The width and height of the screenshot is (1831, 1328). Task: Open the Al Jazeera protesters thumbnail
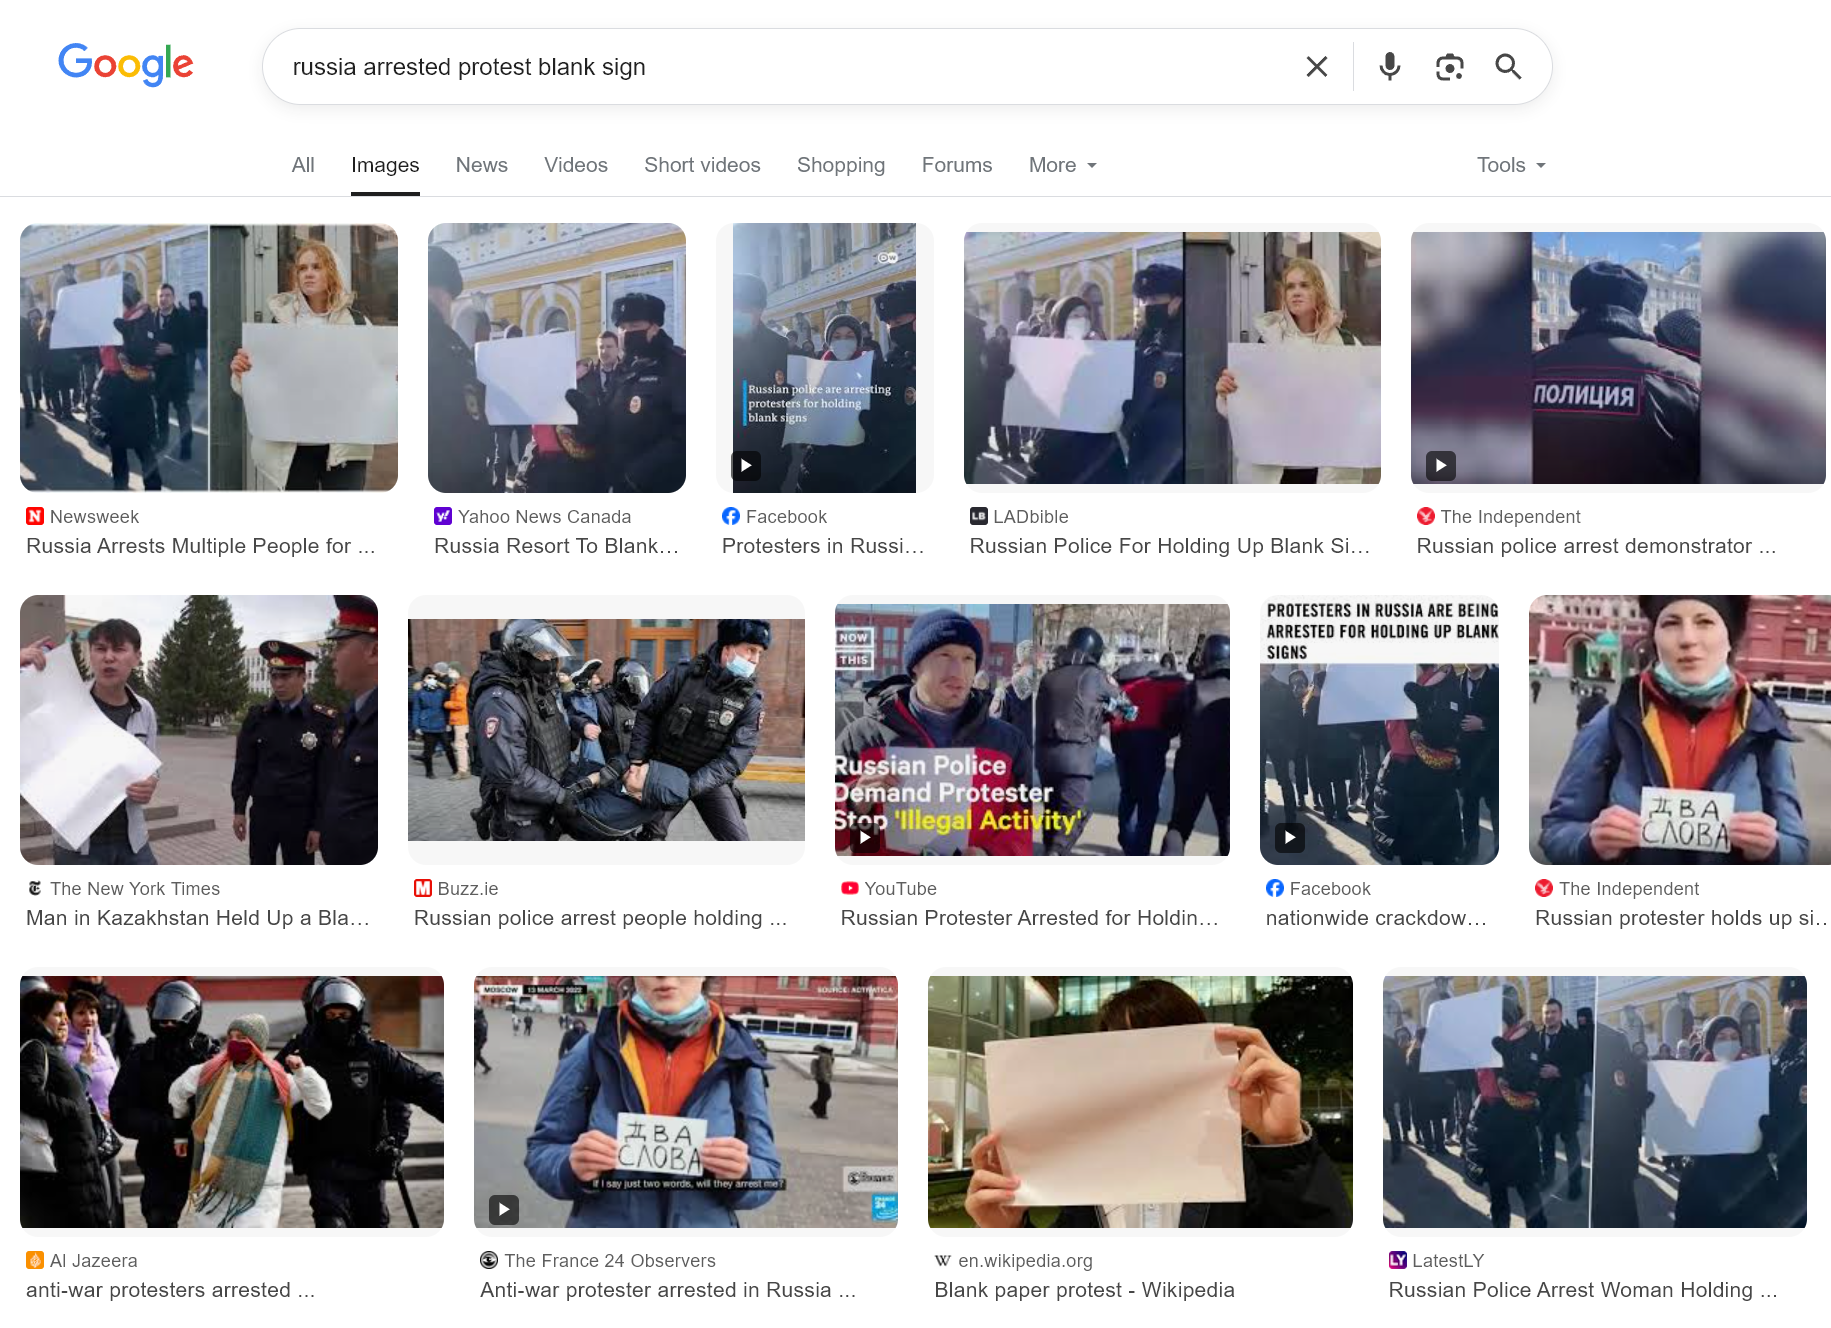click(232, 1102)
